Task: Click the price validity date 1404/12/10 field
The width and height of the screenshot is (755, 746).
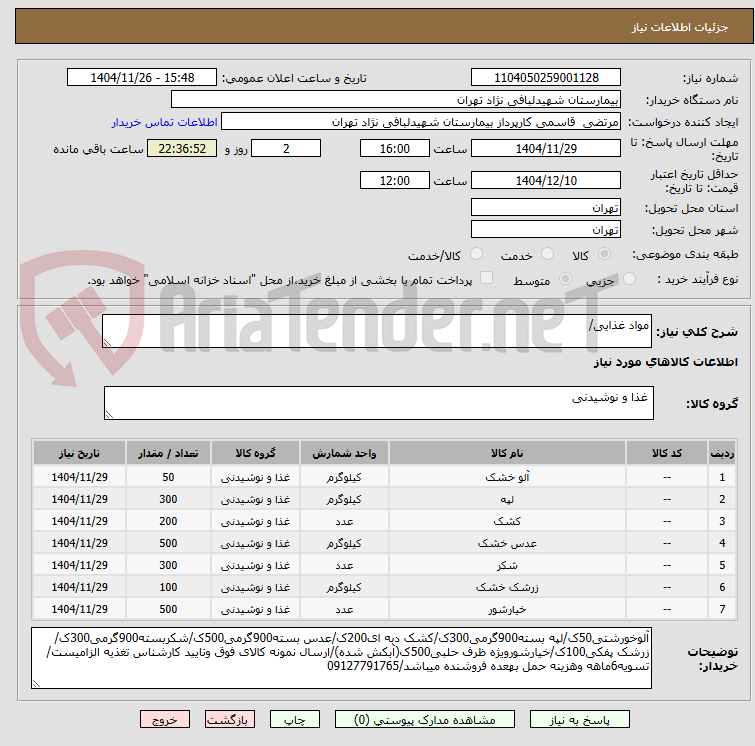Action: [546, 180]
